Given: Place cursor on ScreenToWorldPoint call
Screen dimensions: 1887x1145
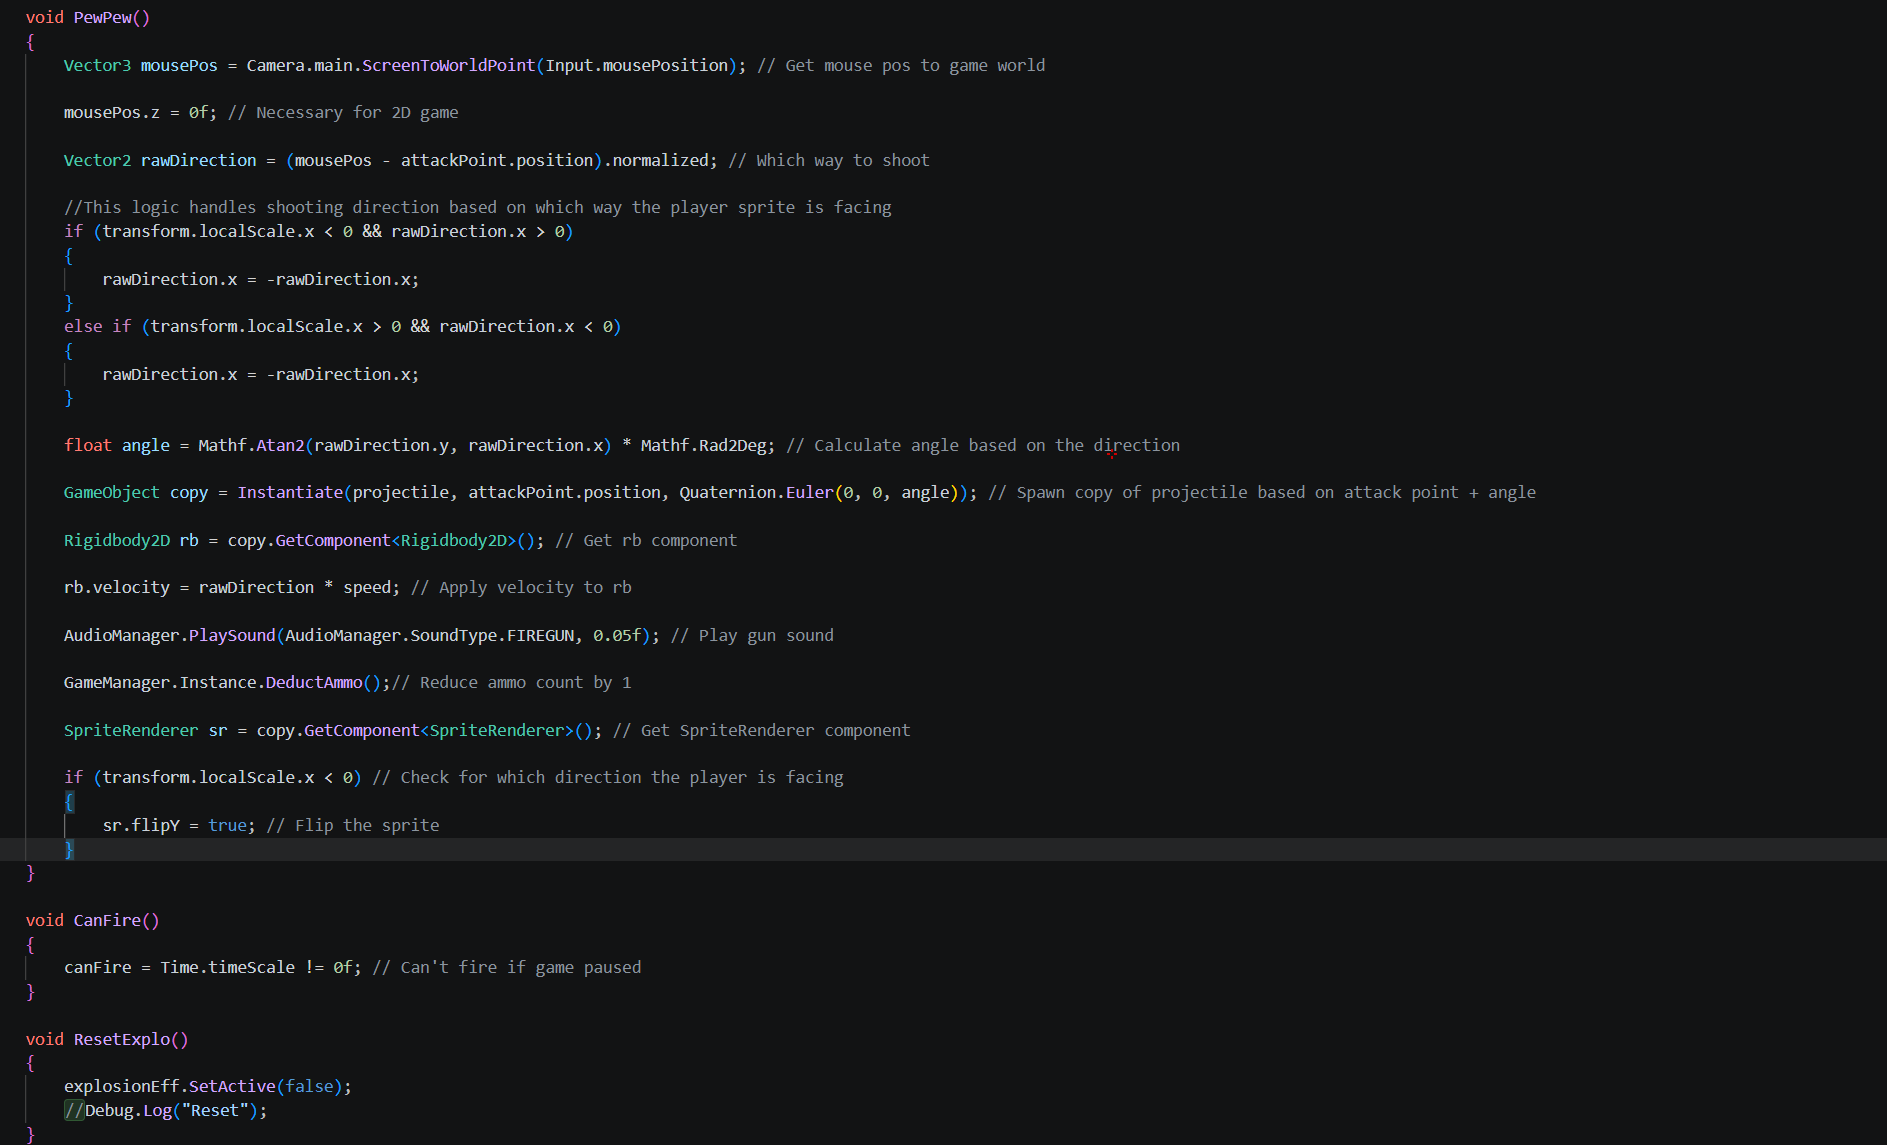Looking at the screenshot, I should (x=448, y=65).
